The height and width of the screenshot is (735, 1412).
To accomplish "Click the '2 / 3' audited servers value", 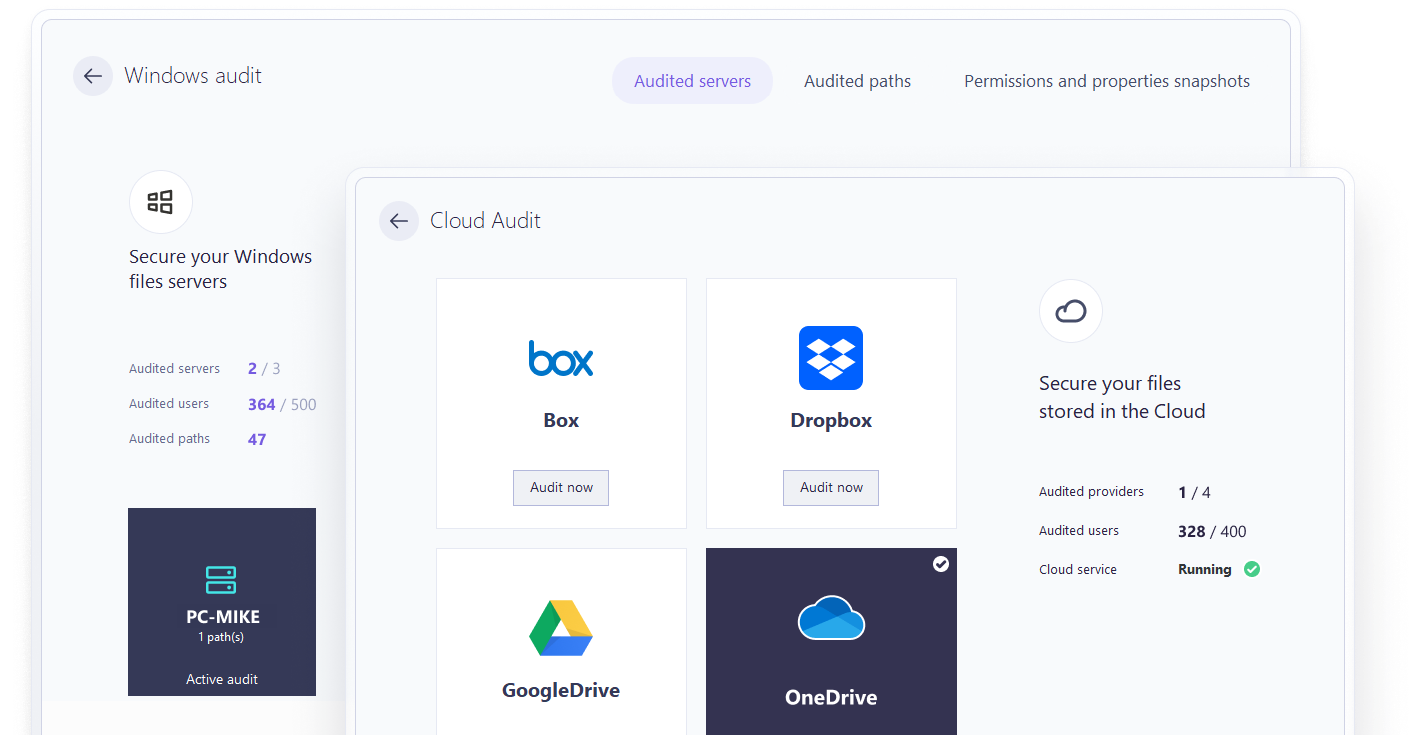I will (x=264, y=369).
